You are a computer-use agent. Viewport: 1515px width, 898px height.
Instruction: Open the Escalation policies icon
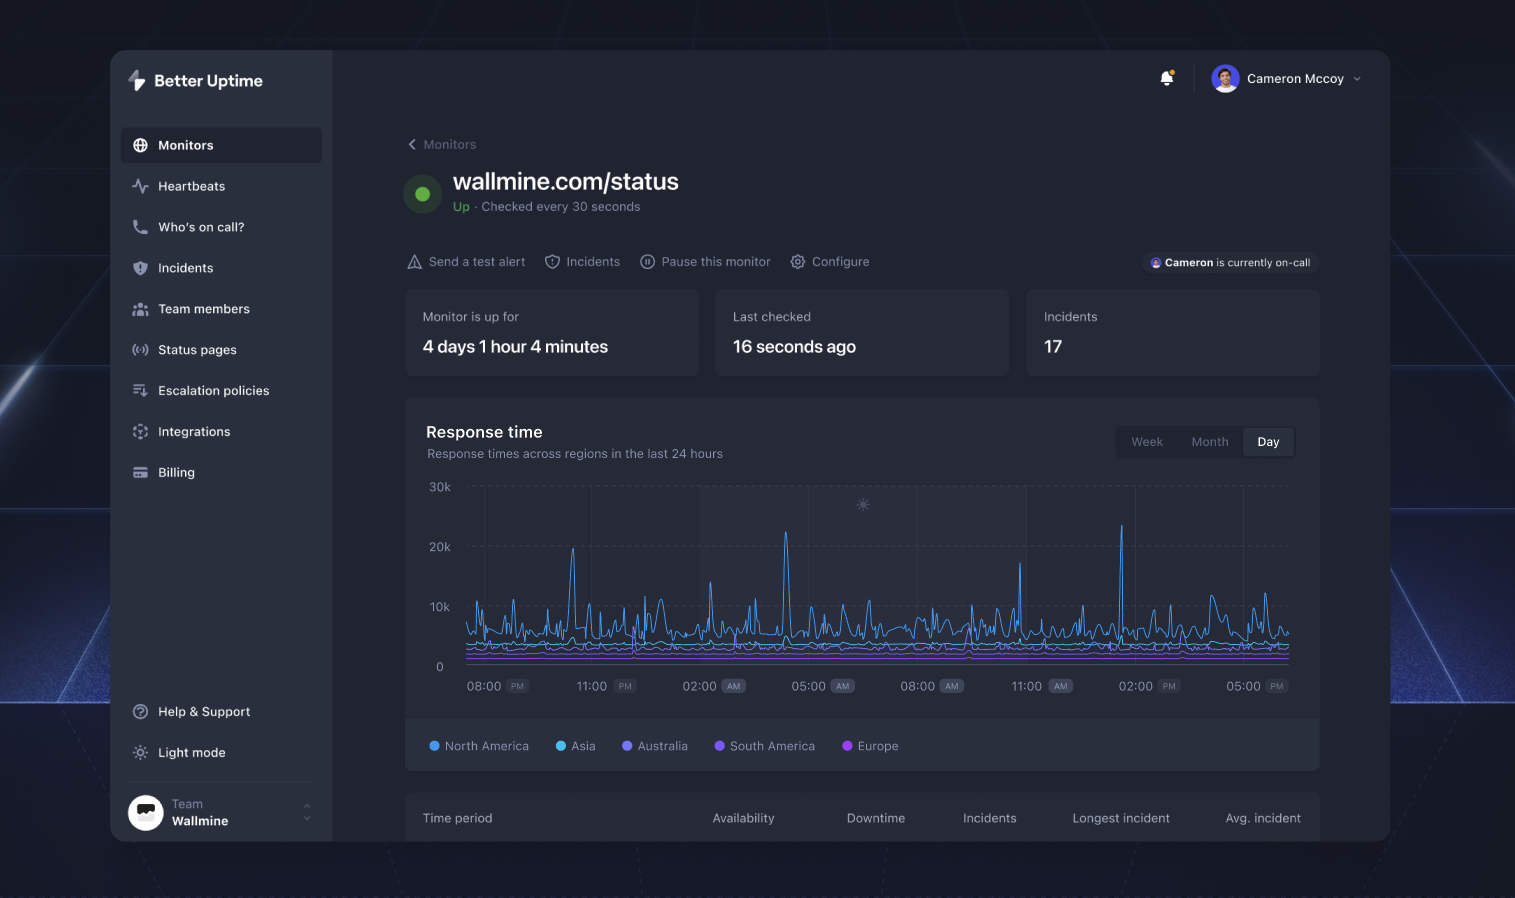(x=140, y=390)
